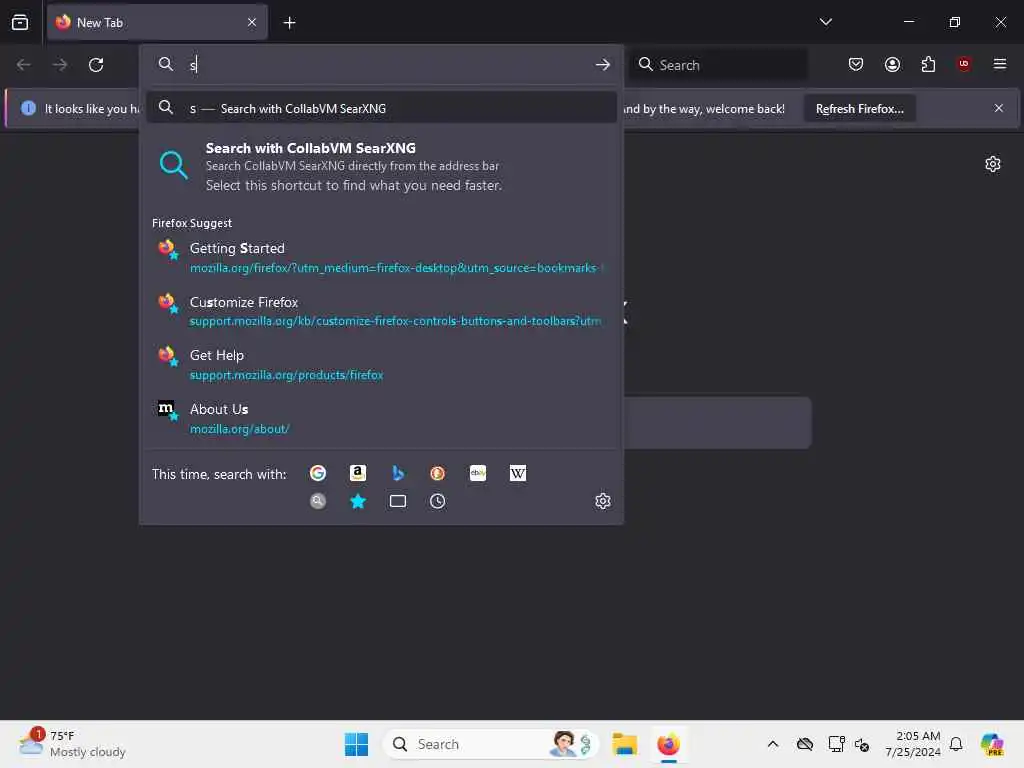This screenshot has height=768, width=1024.
Task: Search this time with eBay
Action: 478,473
